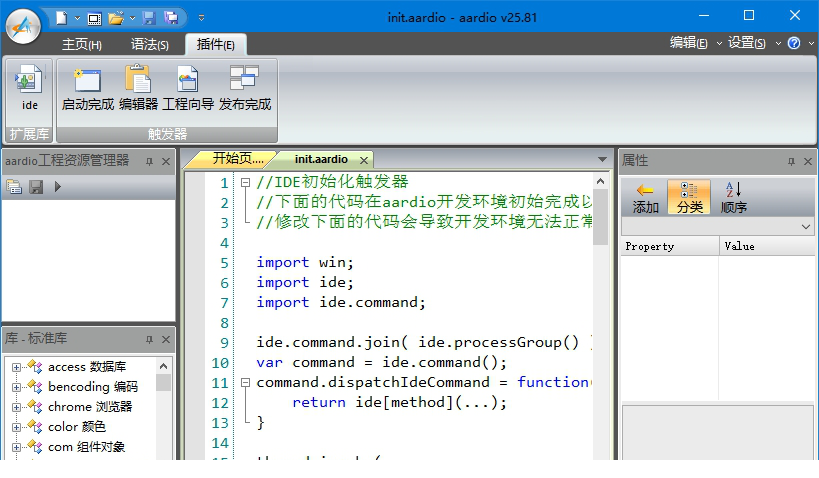Click the 添加 button in properties
Image resolution: width=819 pixels, height=478 pixels.
tap(645, 197)
